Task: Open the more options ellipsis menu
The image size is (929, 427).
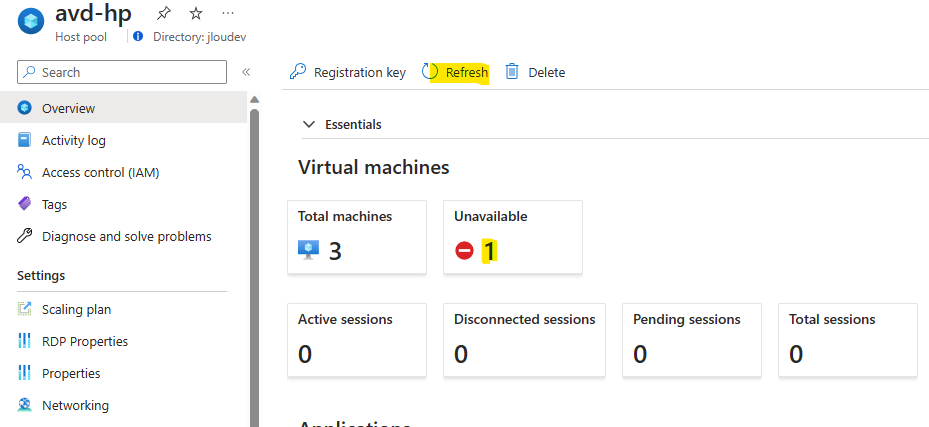Action: pyautogui.click(x=228, y=13)
